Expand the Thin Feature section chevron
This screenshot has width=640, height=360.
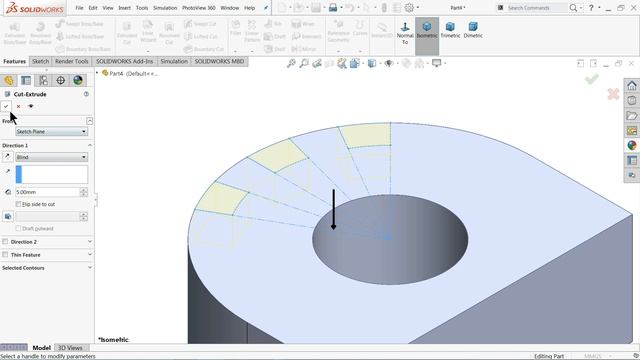pyautogui.click(x=89, y=255)
